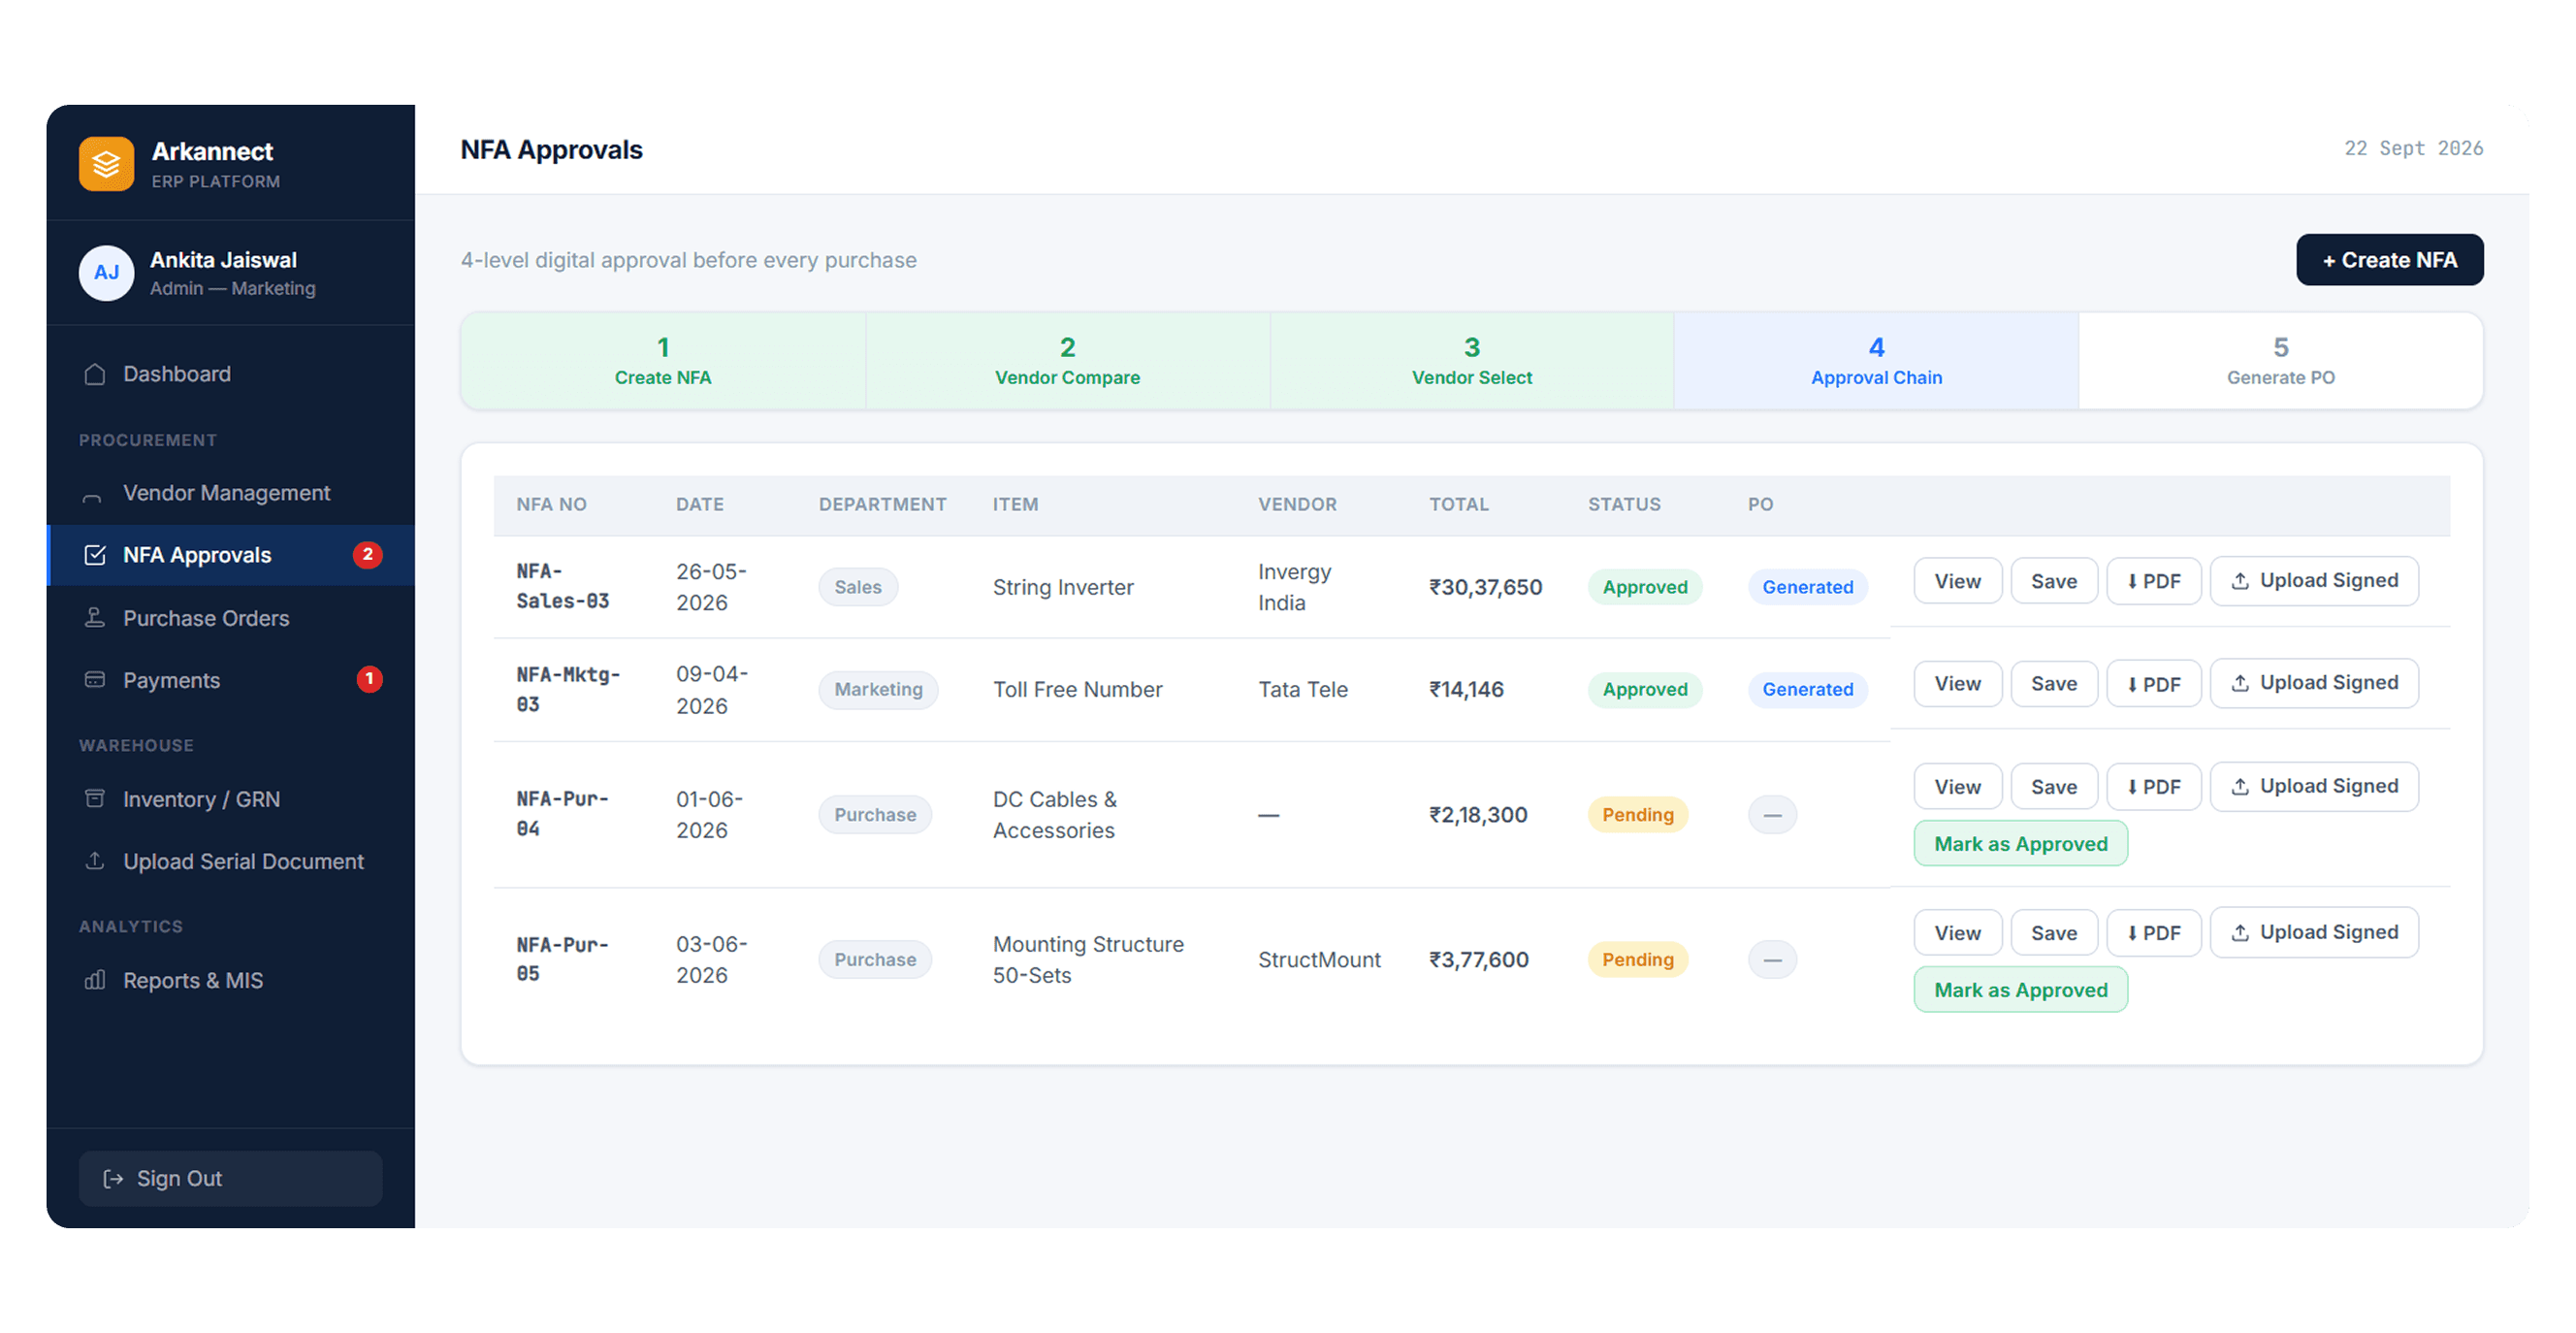Image resolution: width=2576 pixels, height=1333 pixels.
Task: Upload Signed document for NFA-Sales-03
Action: 2313,581
